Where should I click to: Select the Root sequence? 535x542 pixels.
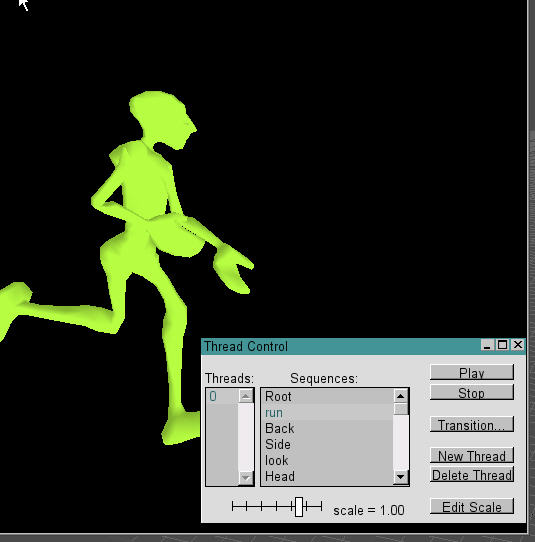click(x=327, y=396)
